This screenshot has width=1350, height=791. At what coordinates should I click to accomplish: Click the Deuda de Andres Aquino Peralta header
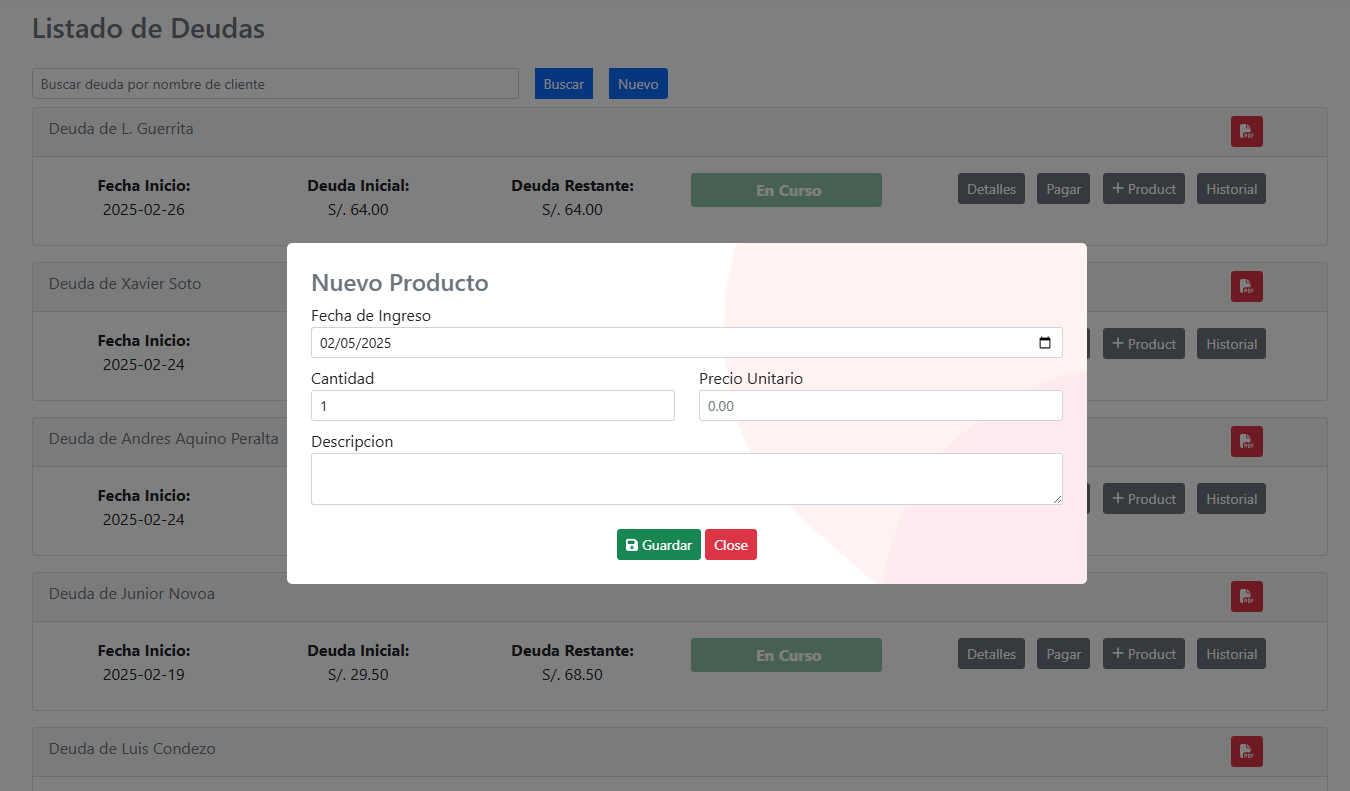tap(164, 439)
